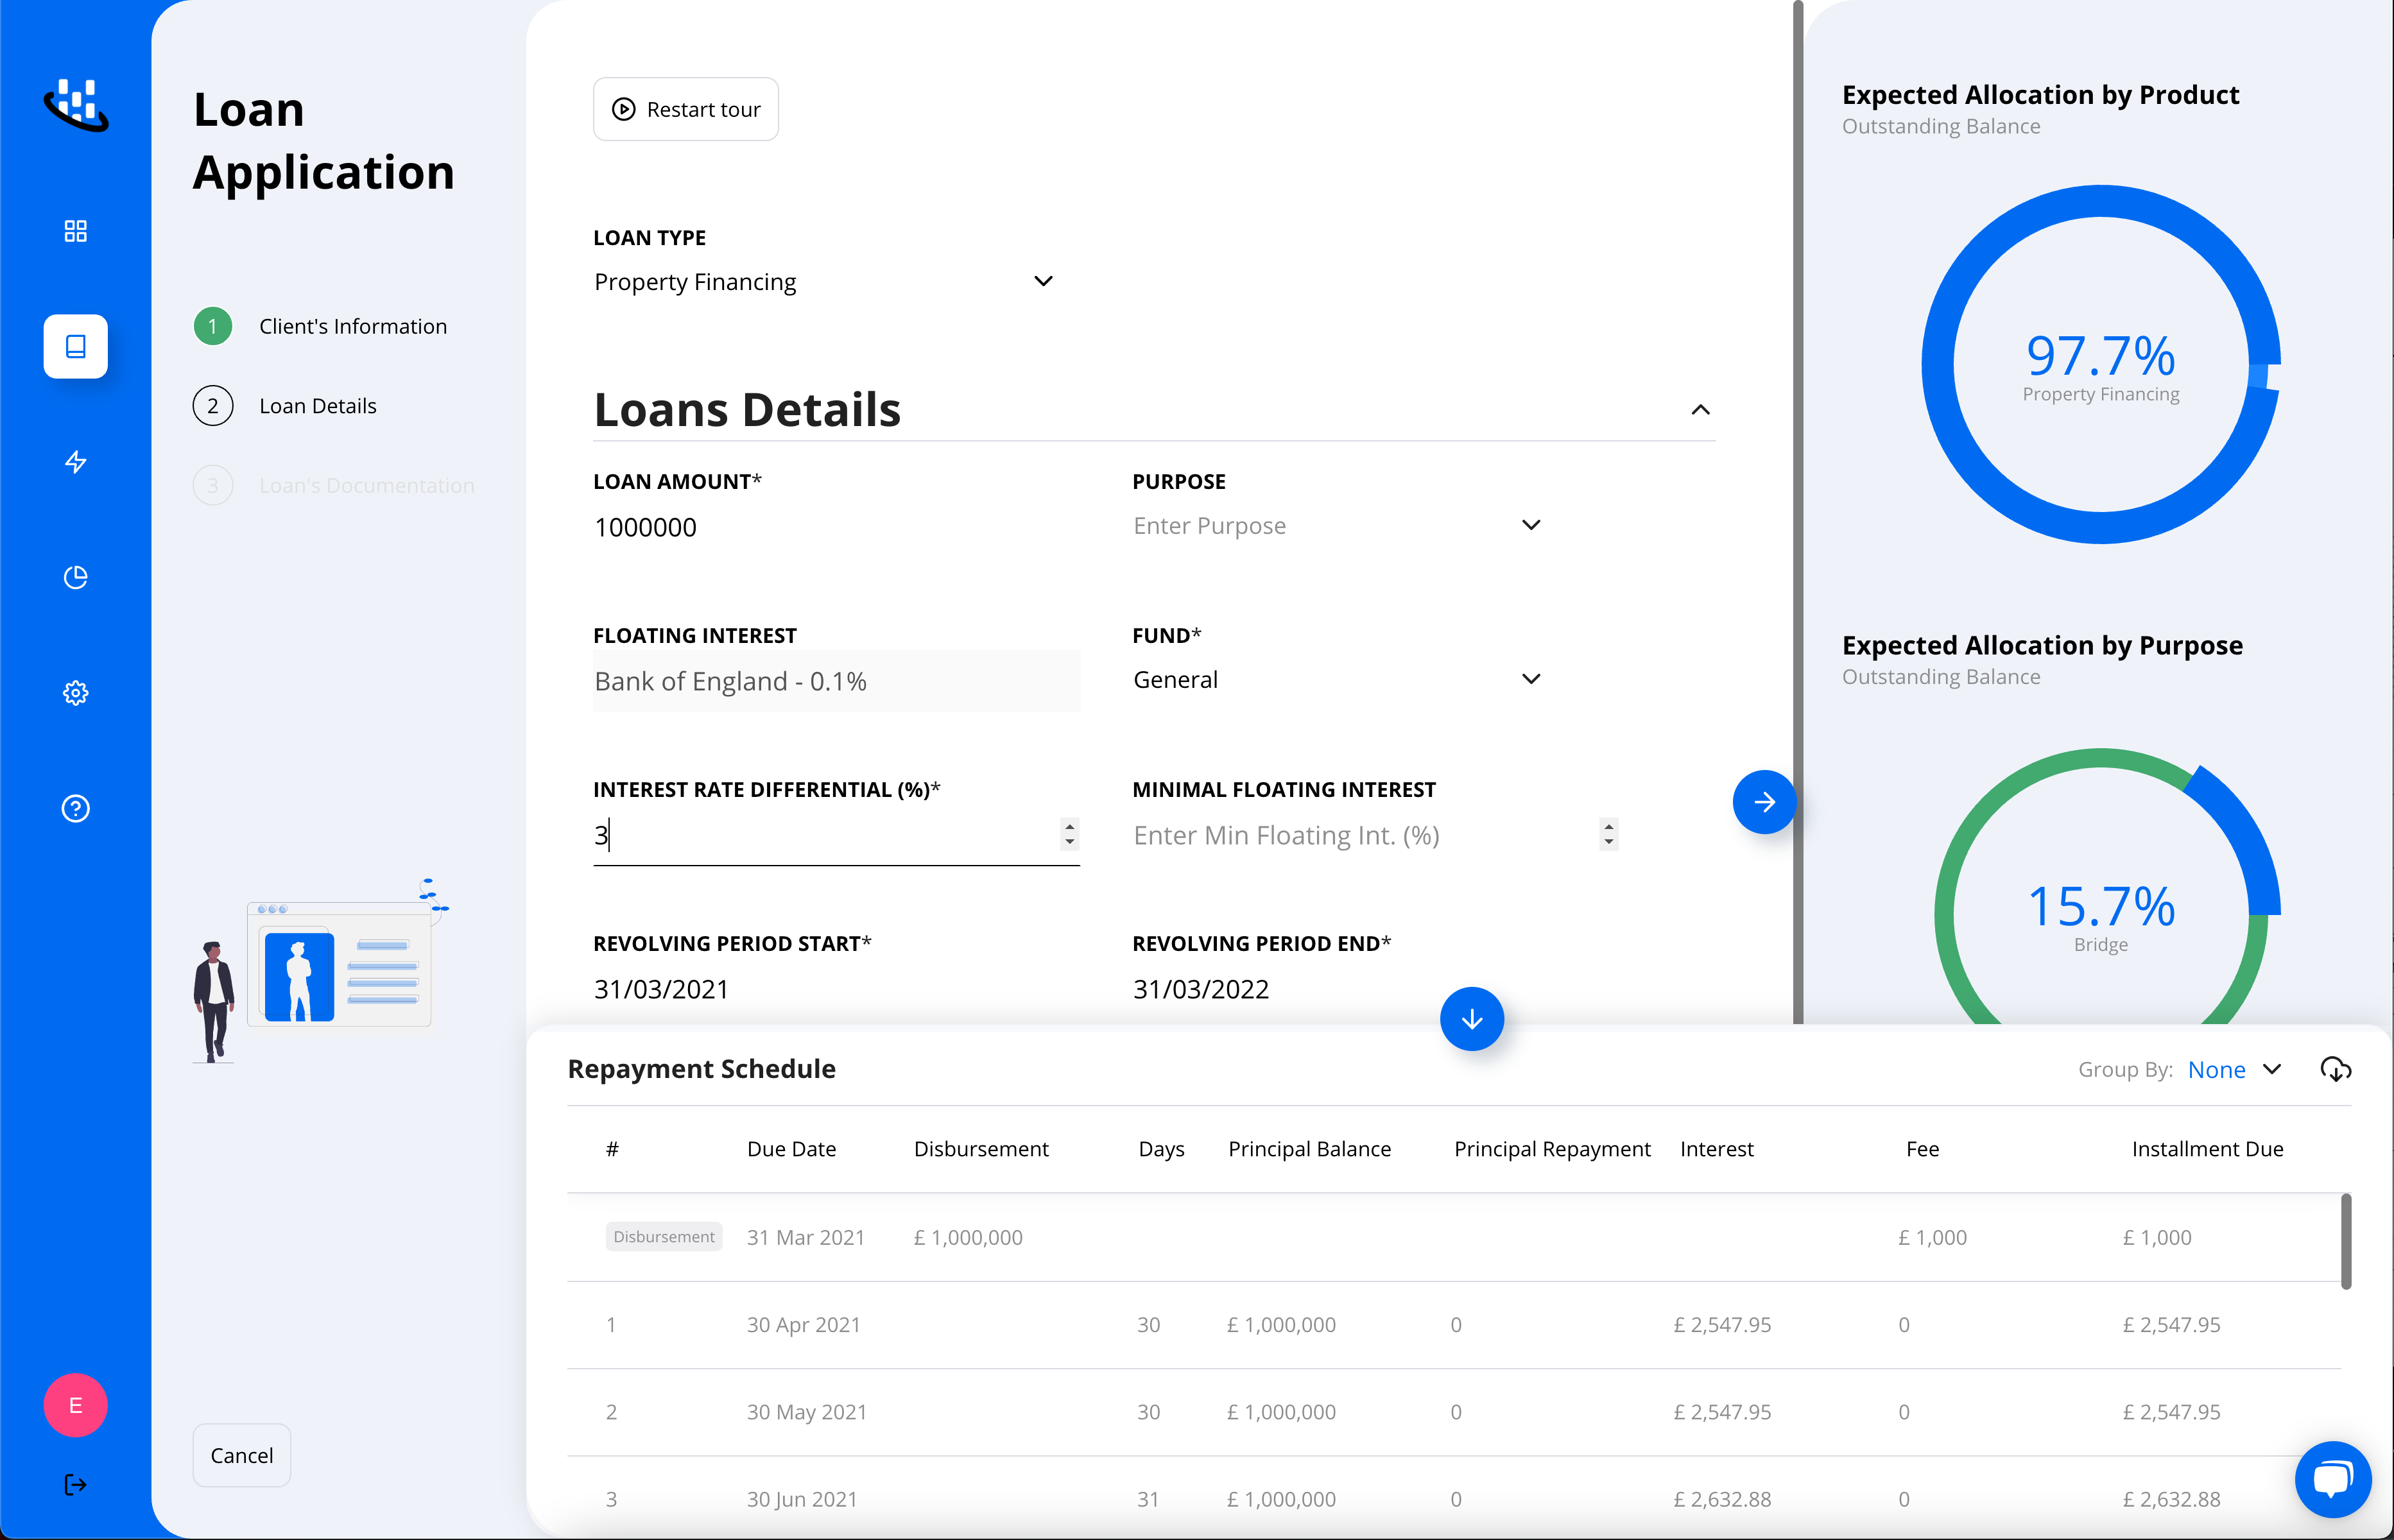Screen dimensions: 2394x1540
Task: Click the lightning bolt icon in the sidebar
Action: pos(75,462)
